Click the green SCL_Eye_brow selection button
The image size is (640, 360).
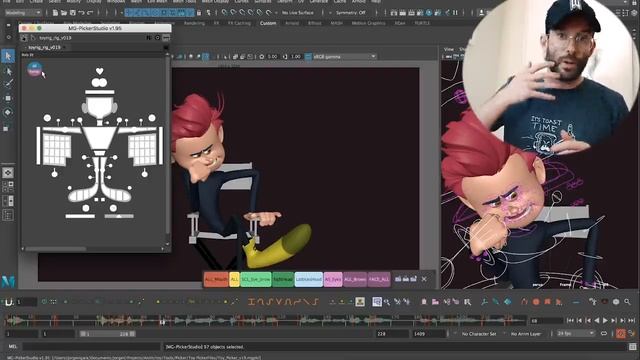[256, 280]
